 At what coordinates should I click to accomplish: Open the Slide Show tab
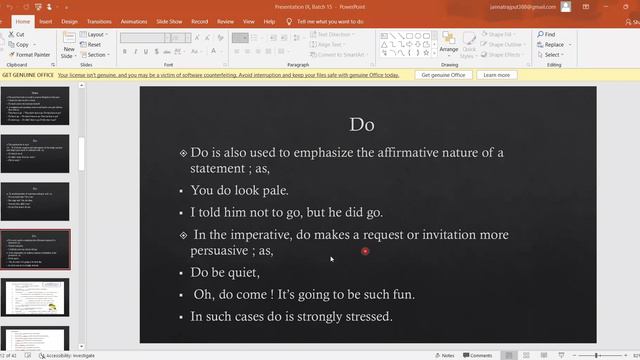169,22
